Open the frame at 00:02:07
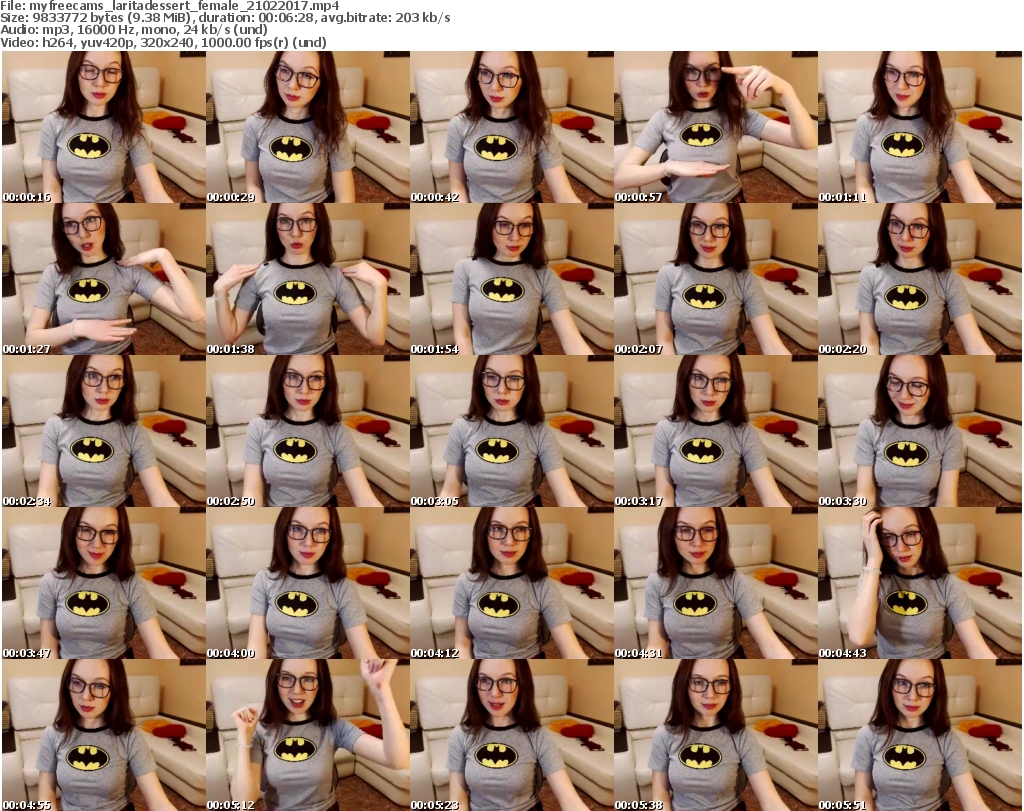This screenshot has width=1024, height=811. click(x=715, y=279)
